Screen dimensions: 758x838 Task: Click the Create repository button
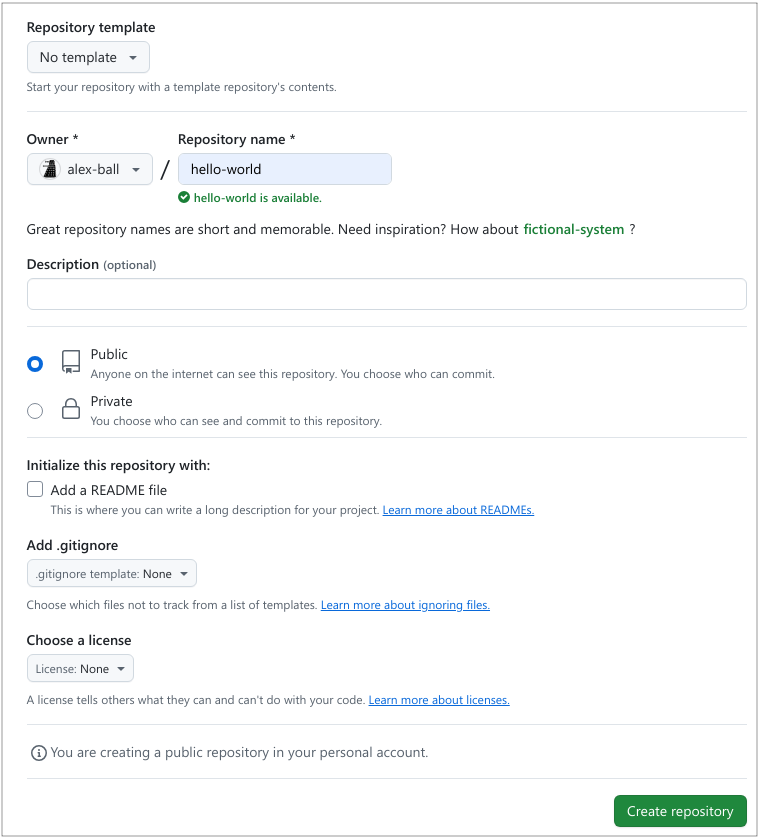(x=680, y=812)
